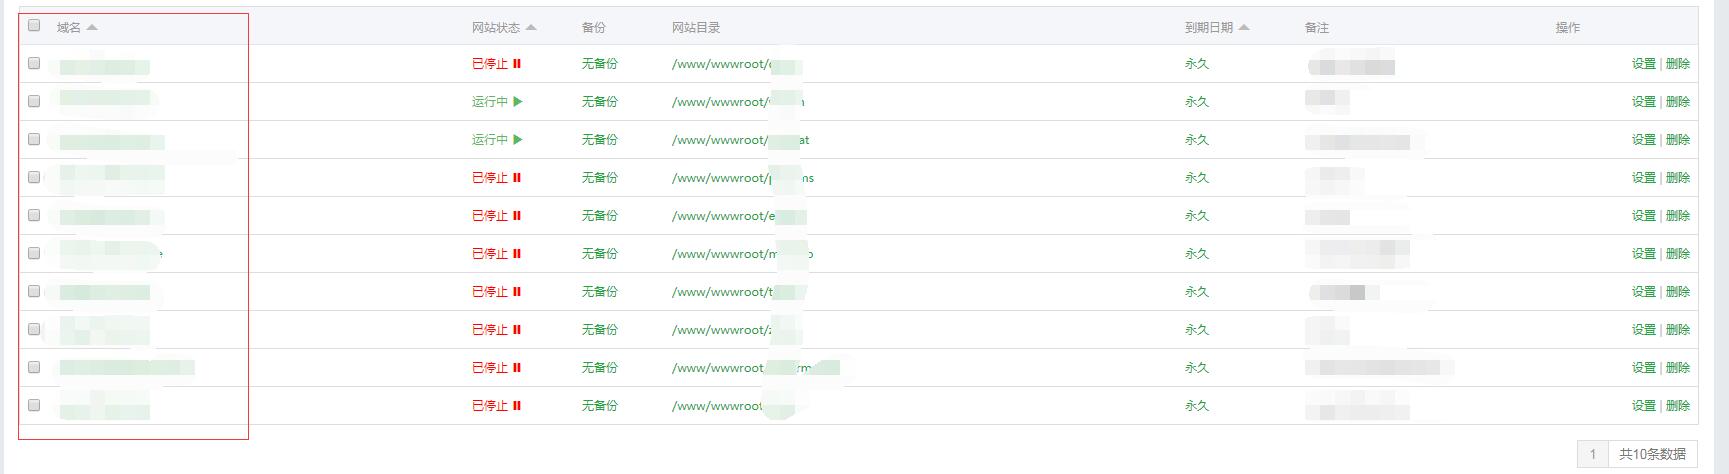The width and height of the screenshot is (1729, 474).
Task: Go to page 1 in pagination
Action: (x=1593, y=454)
